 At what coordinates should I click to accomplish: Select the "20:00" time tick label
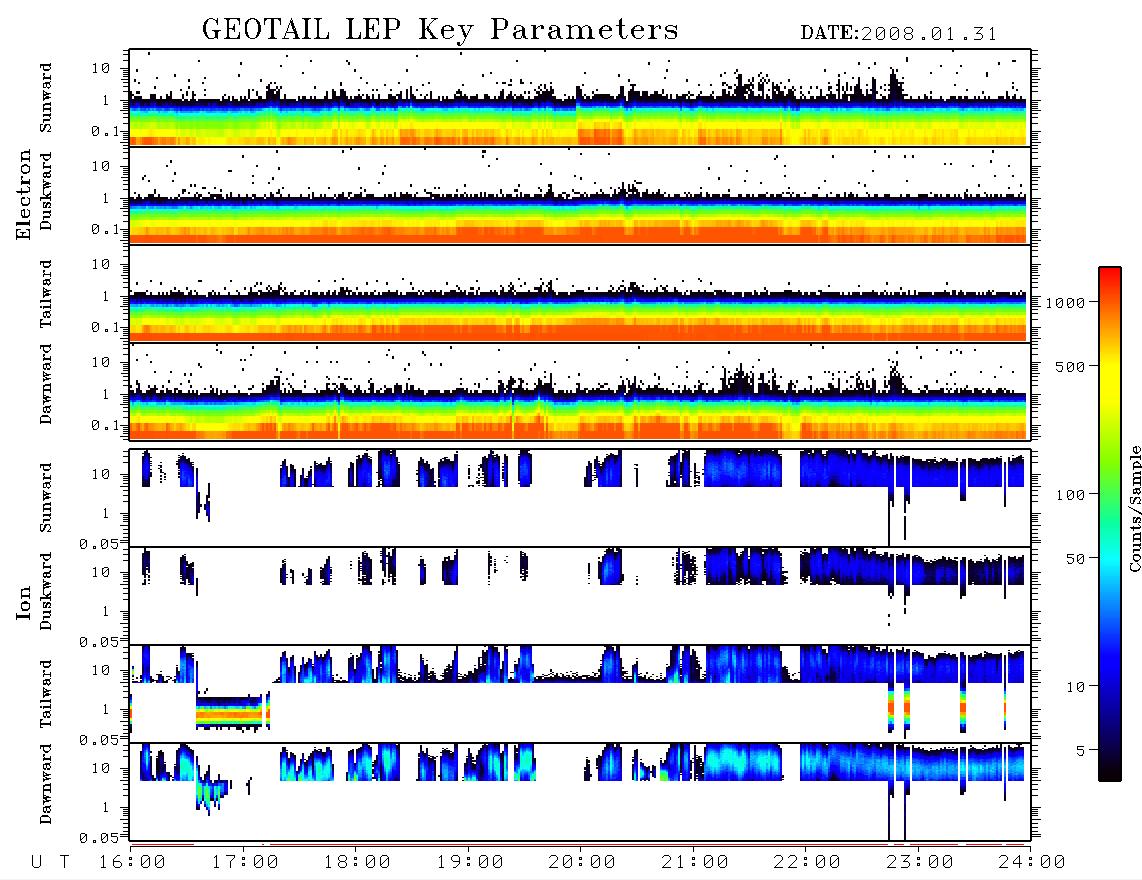coord(582,863)
